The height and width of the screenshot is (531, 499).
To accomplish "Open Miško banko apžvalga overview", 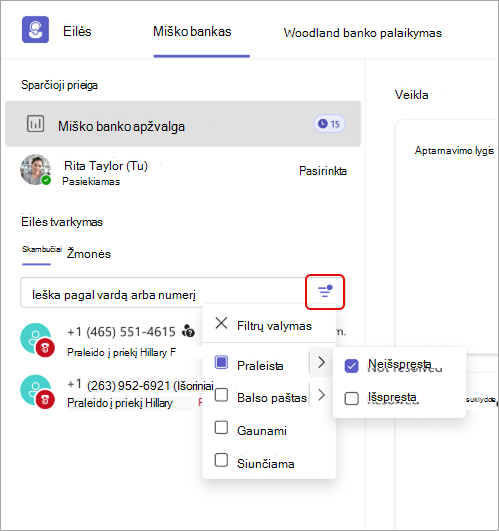I will click(183, 124).
